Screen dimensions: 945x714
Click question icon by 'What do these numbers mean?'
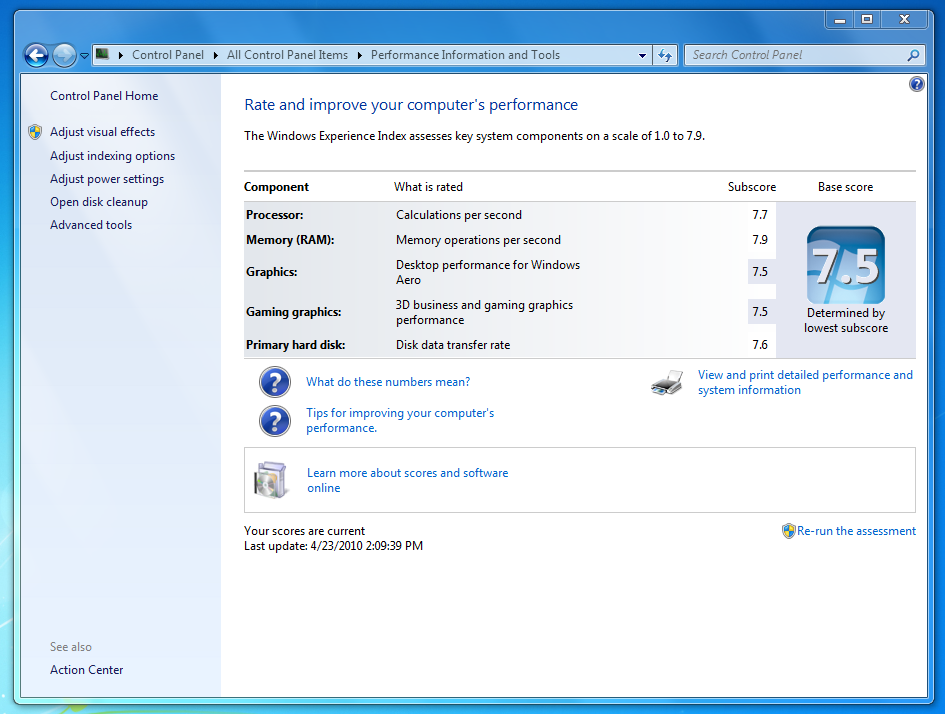coord(275,382)
